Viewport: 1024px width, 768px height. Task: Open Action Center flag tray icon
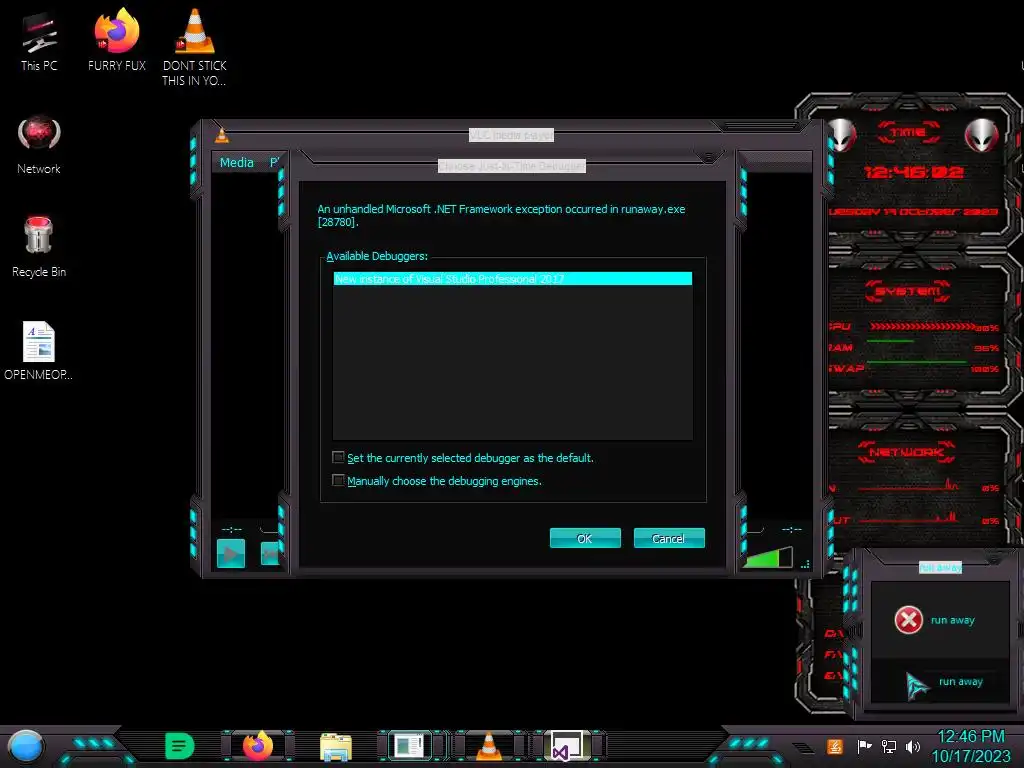point(864,746)
